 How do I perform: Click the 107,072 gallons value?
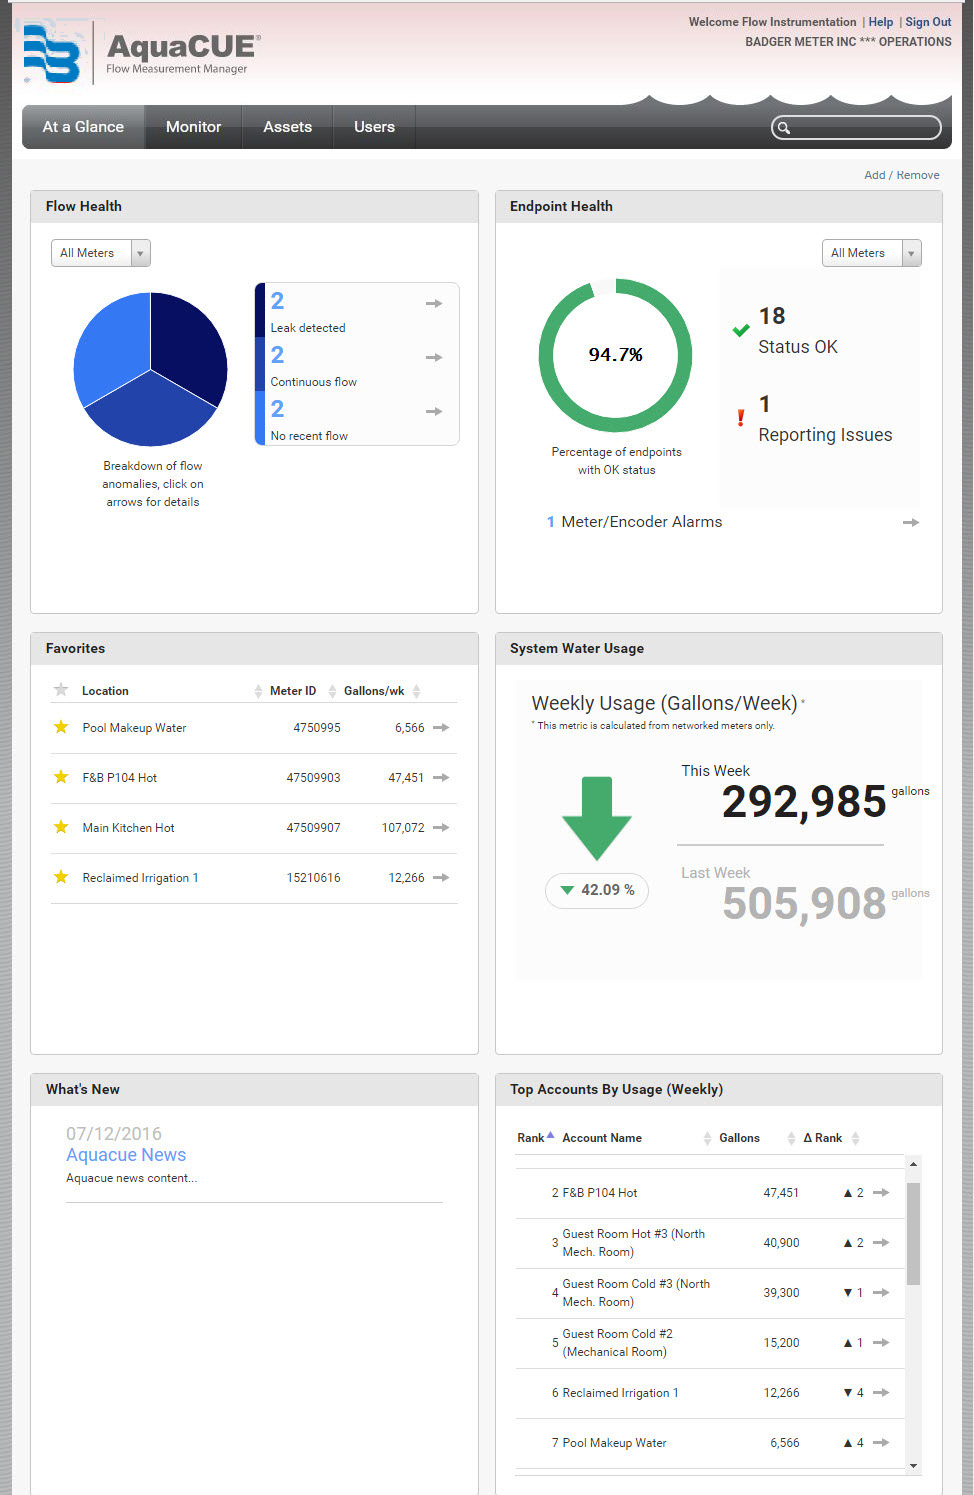point(403,828)
